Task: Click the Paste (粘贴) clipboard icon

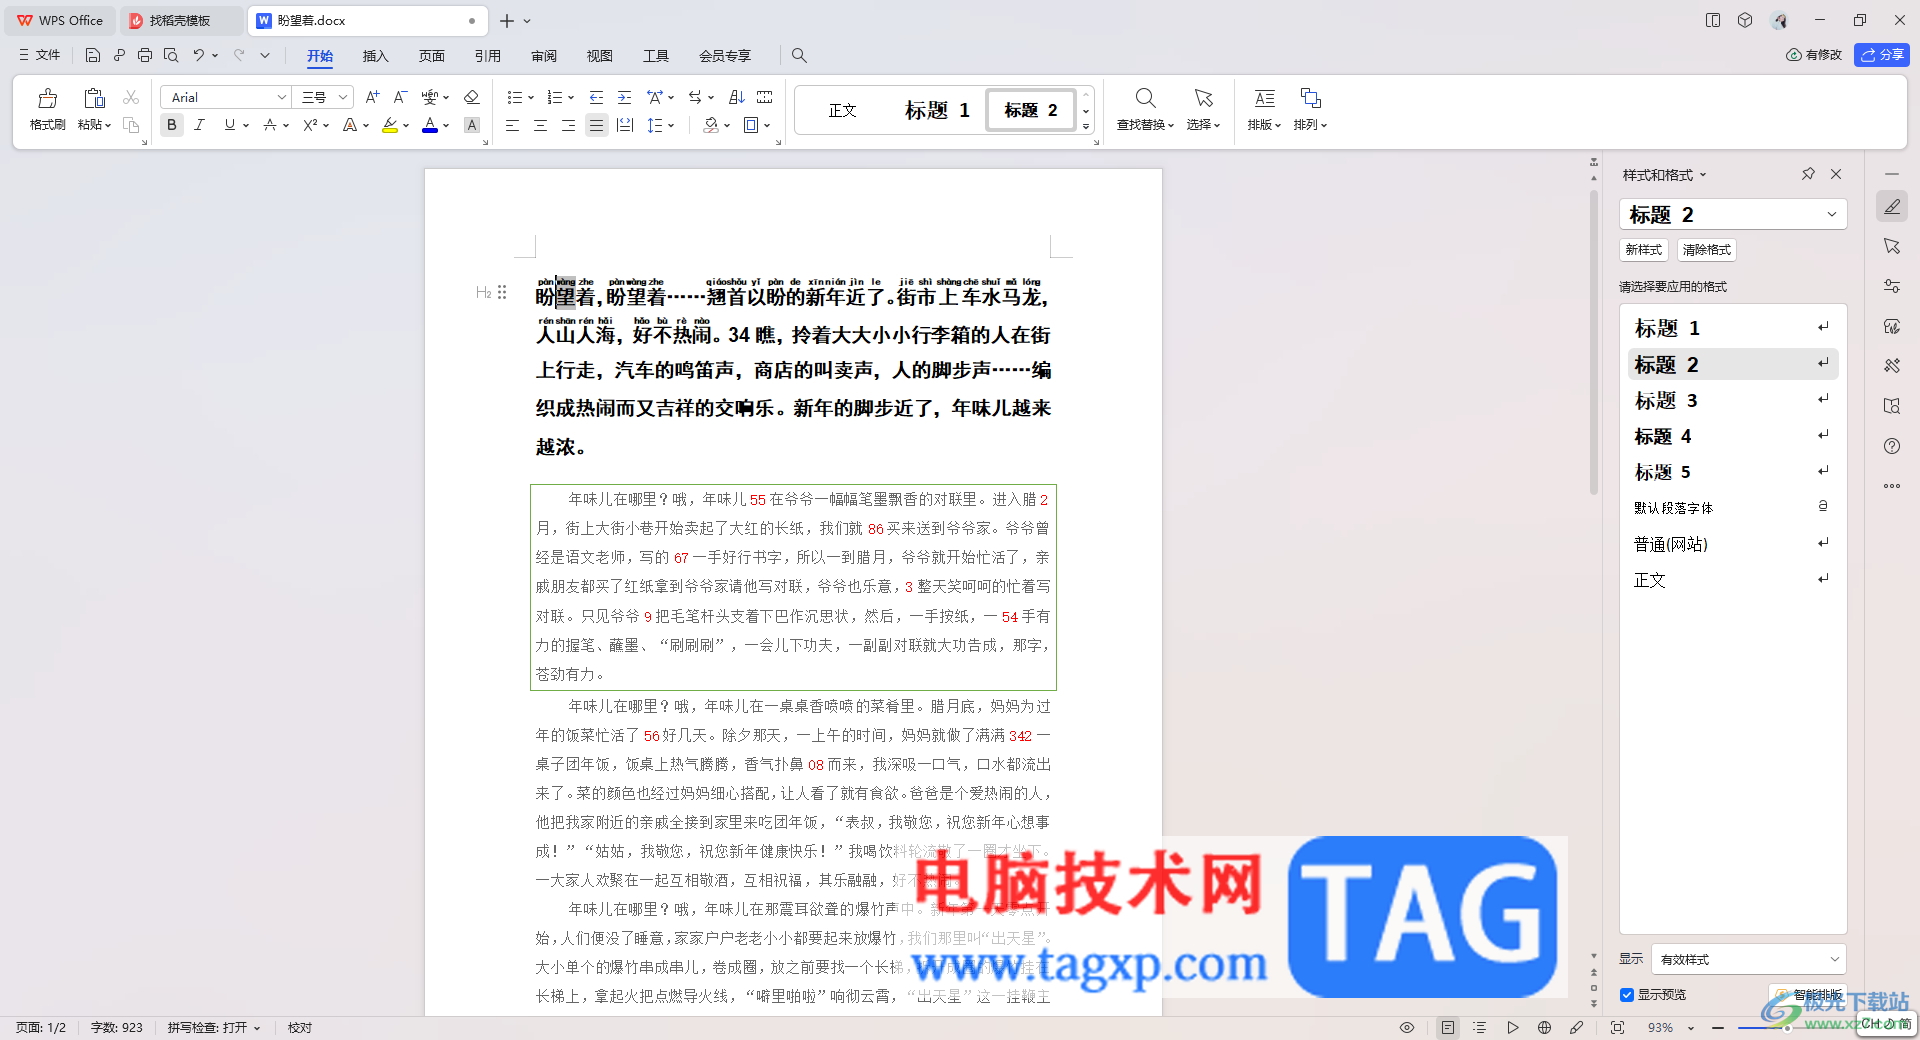Action: click(x=94, y=98)
